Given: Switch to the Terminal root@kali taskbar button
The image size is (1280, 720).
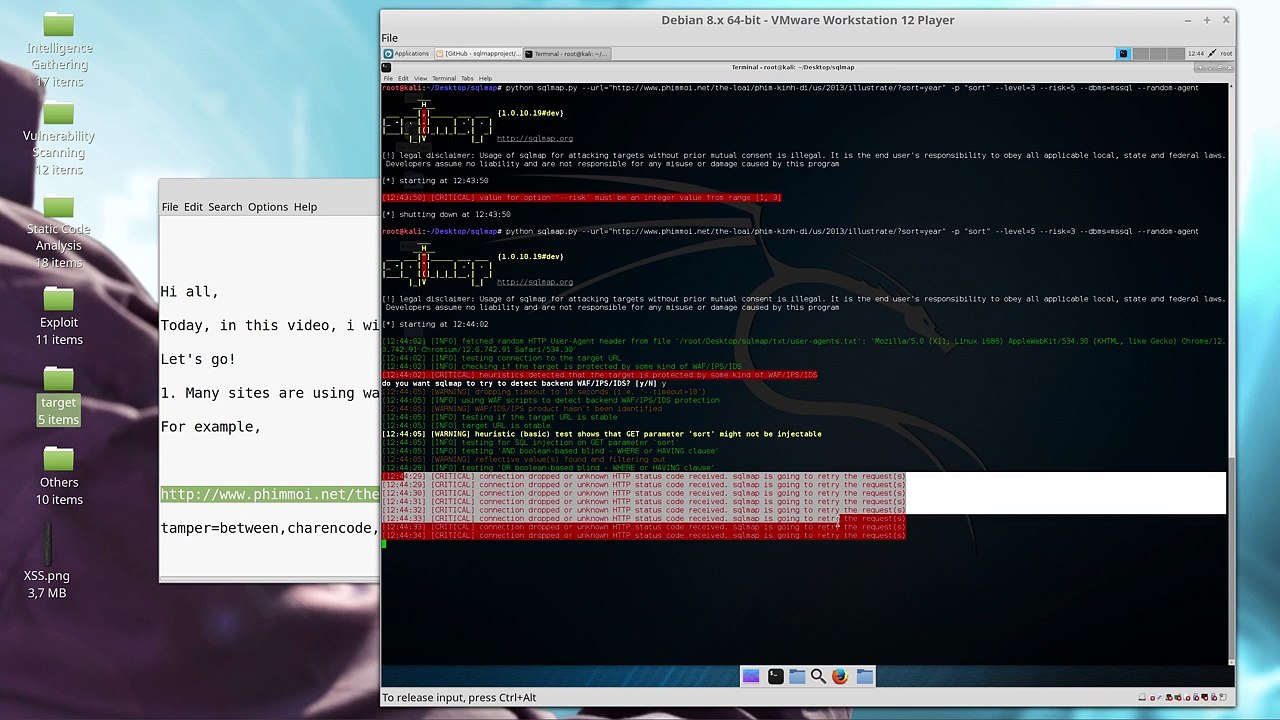Looking at the screenshot, I should tap(566, 54).
